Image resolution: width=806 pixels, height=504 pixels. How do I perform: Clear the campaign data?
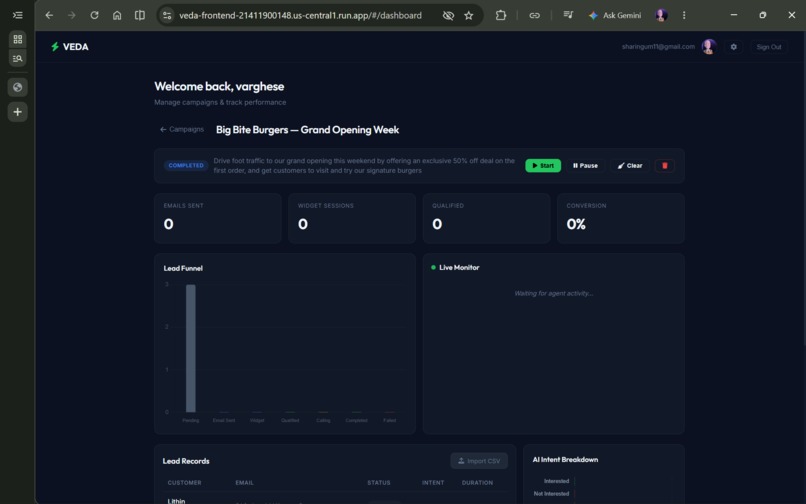630,166
